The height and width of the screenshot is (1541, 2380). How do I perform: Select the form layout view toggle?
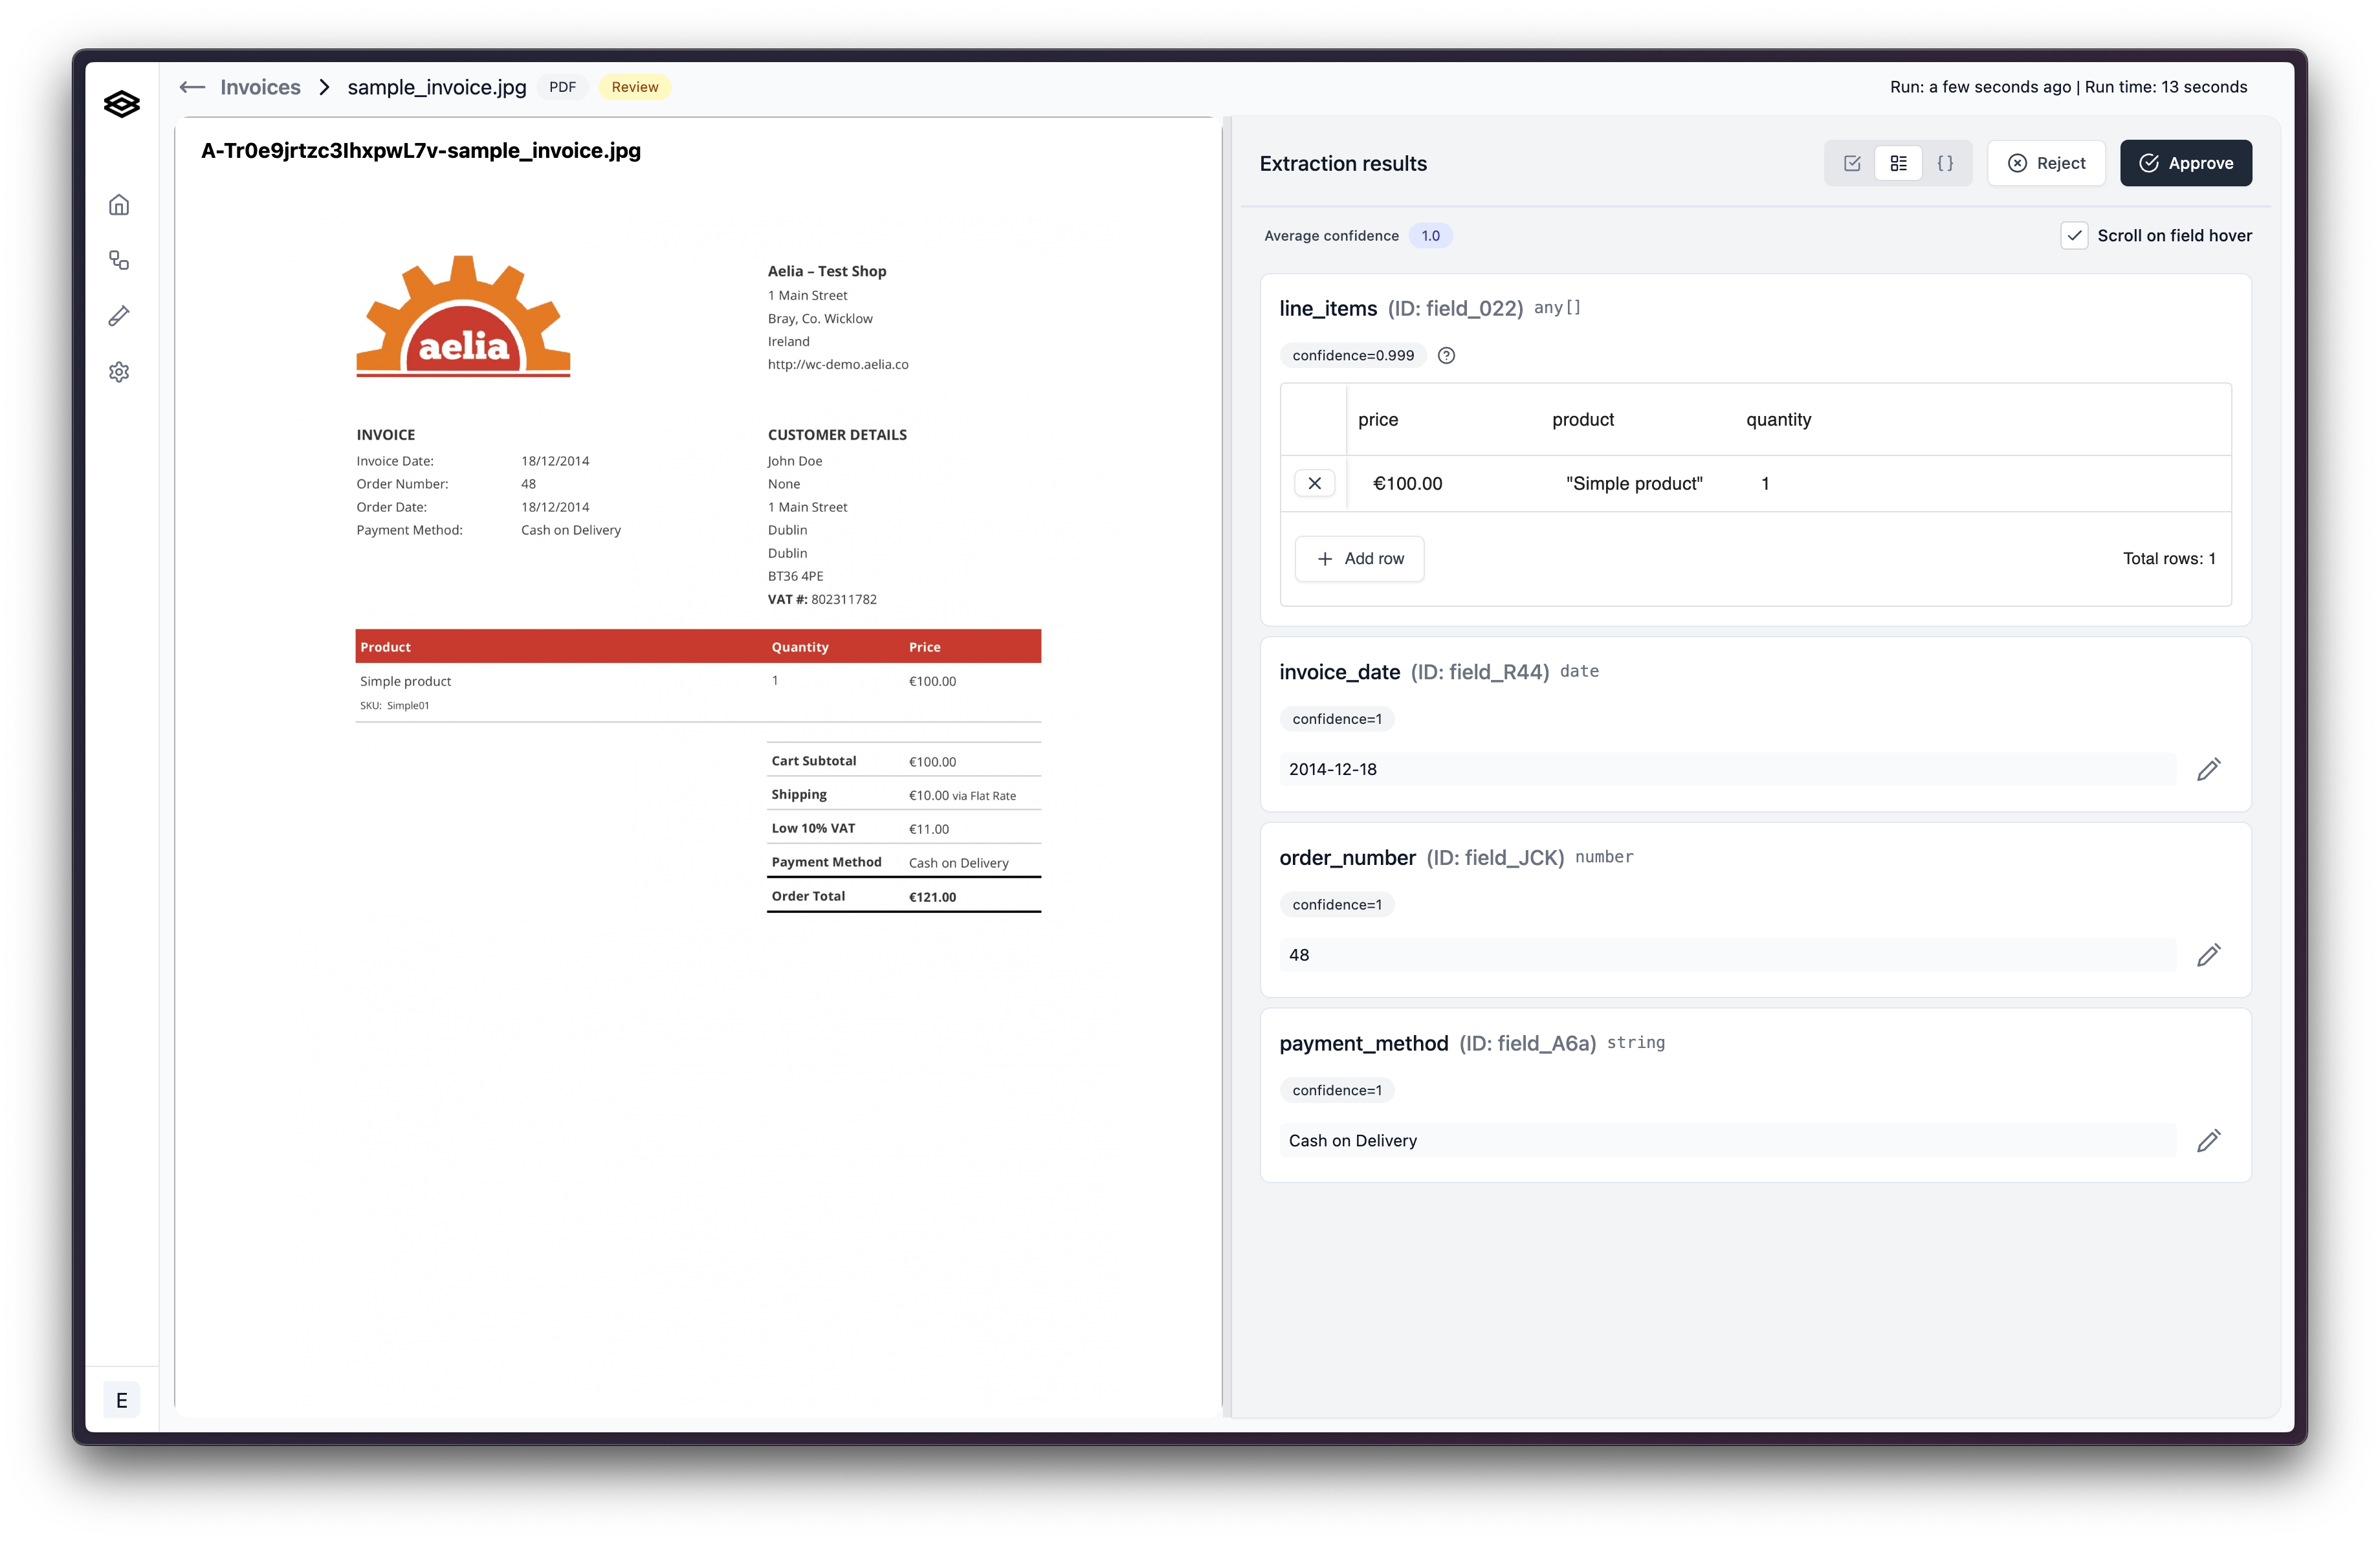(x=1898, y=163)
